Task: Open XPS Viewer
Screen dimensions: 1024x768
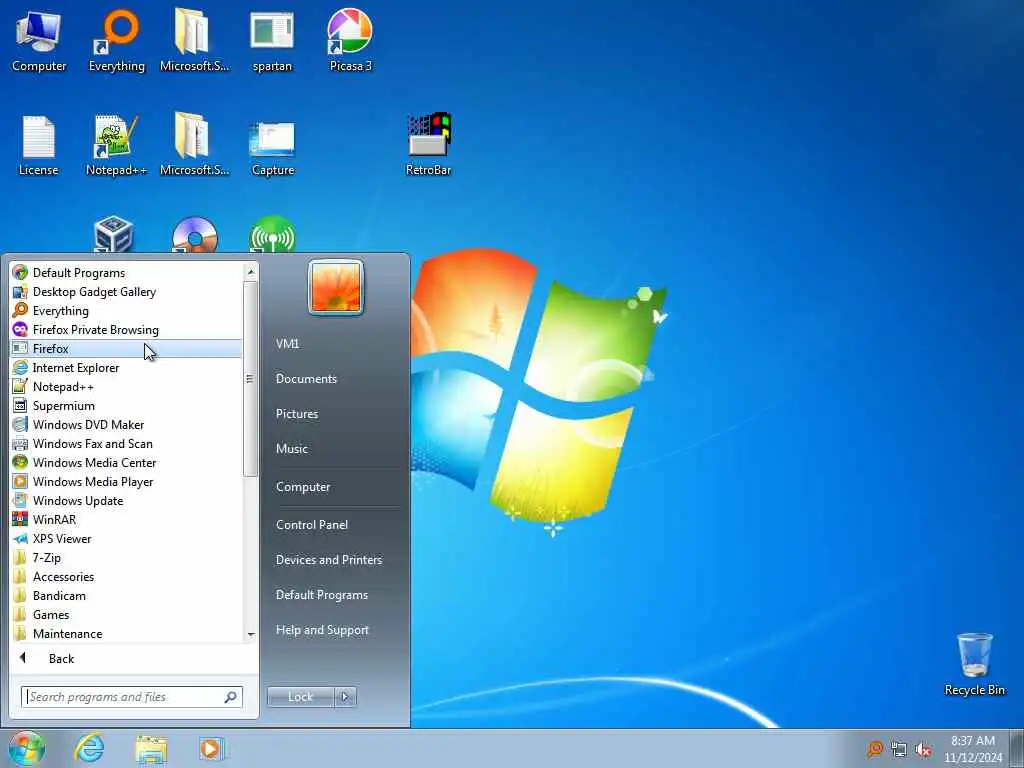Action: [127, 539]
